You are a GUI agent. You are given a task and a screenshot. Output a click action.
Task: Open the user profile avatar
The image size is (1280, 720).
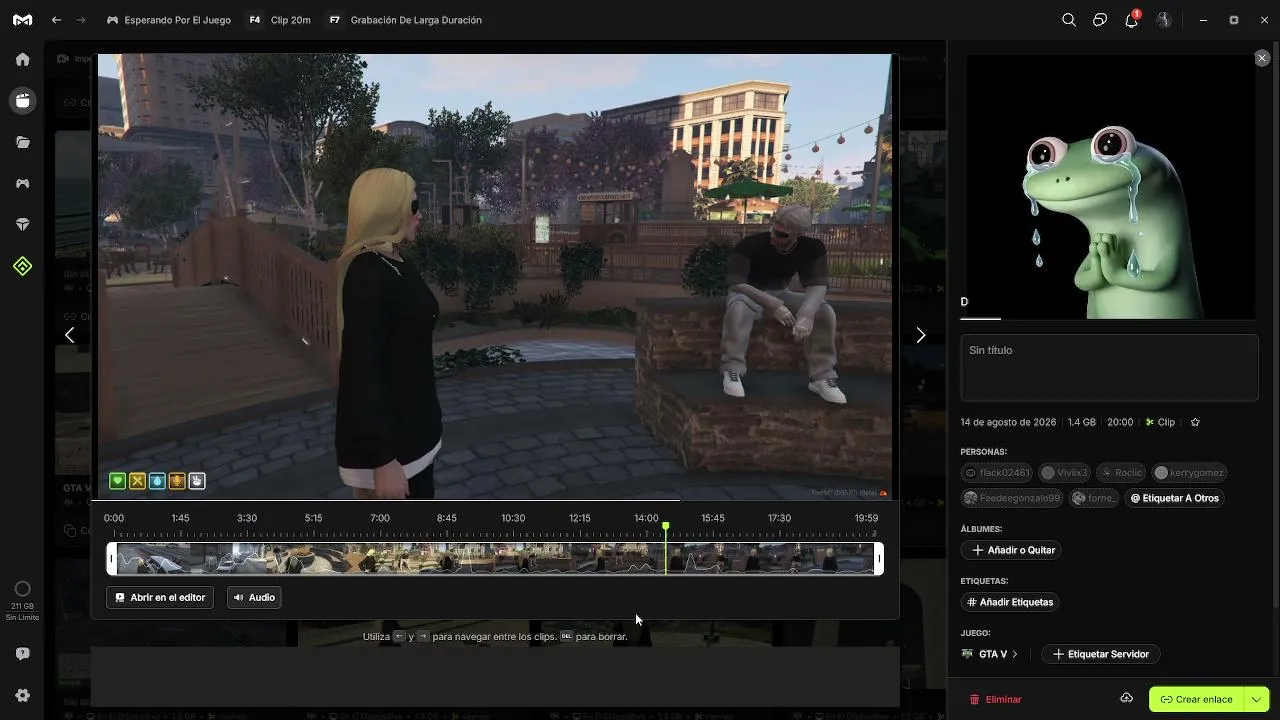(x=1163, y=20)
